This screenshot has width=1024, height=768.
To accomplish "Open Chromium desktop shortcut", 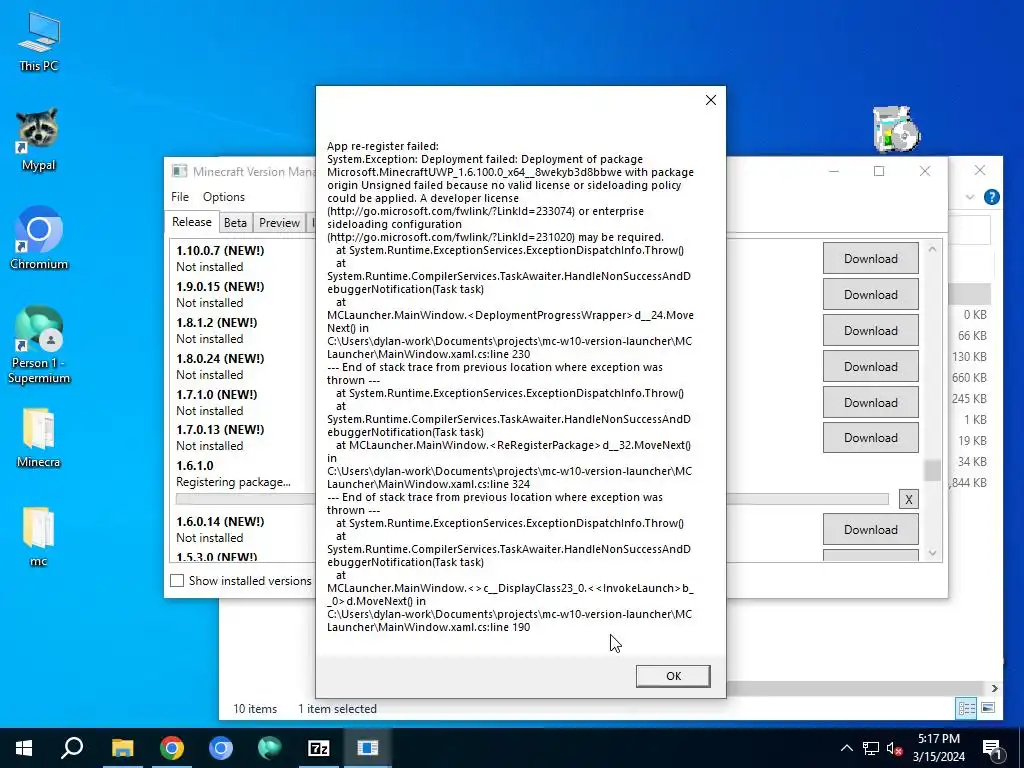I will (39, 238).
